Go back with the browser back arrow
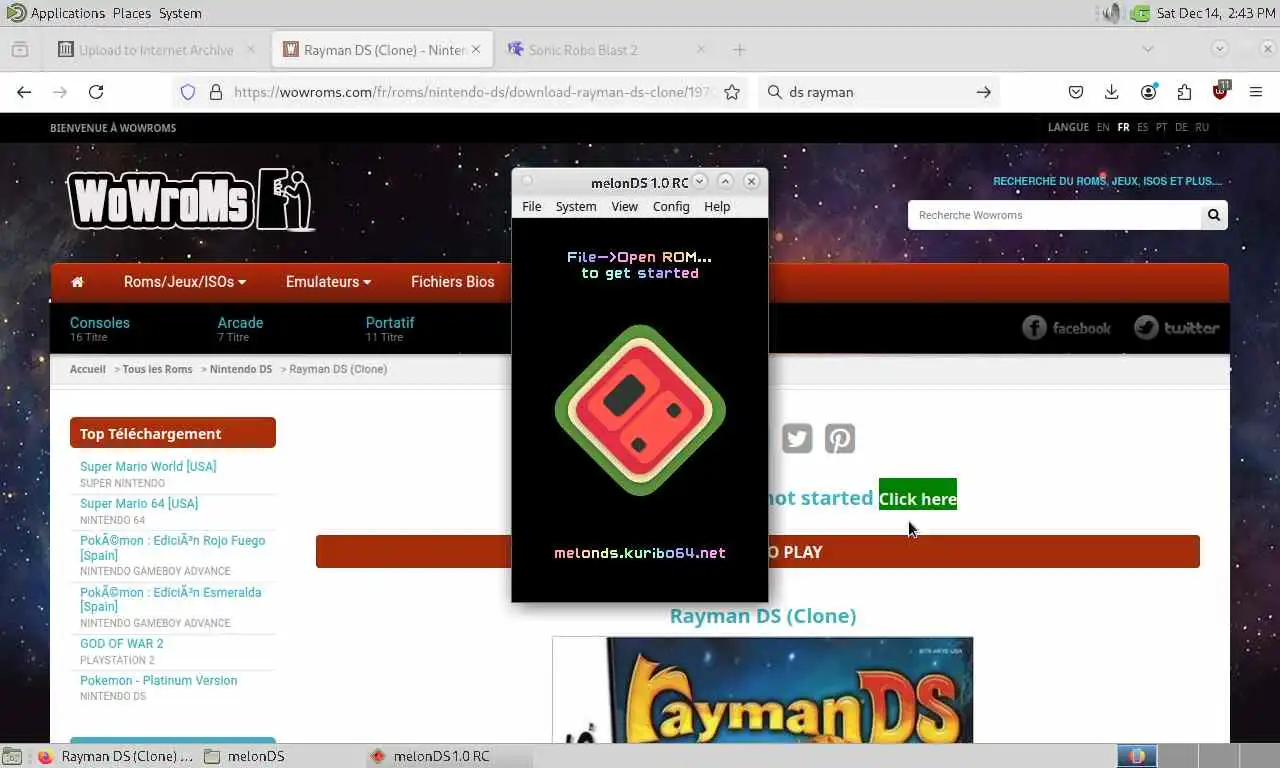The image size is (1280, 768). [24, 92]
